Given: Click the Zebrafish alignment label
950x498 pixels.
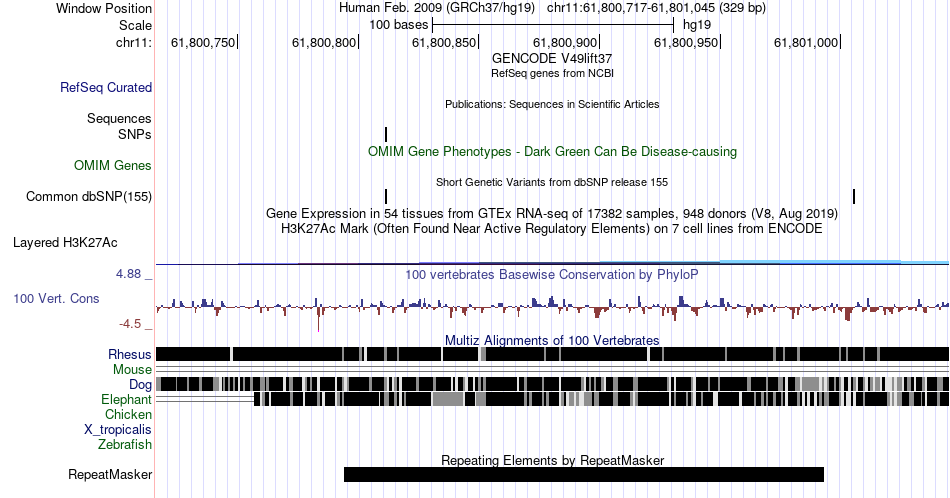Looking at the screenshot, I should point(125,445).
